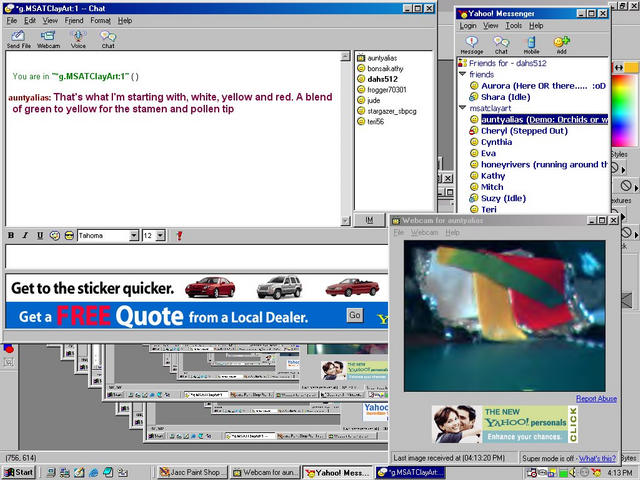This screenshot has height=480, width=640.
Task: Collapse the msatclayart group
Action: coord(462,108)
